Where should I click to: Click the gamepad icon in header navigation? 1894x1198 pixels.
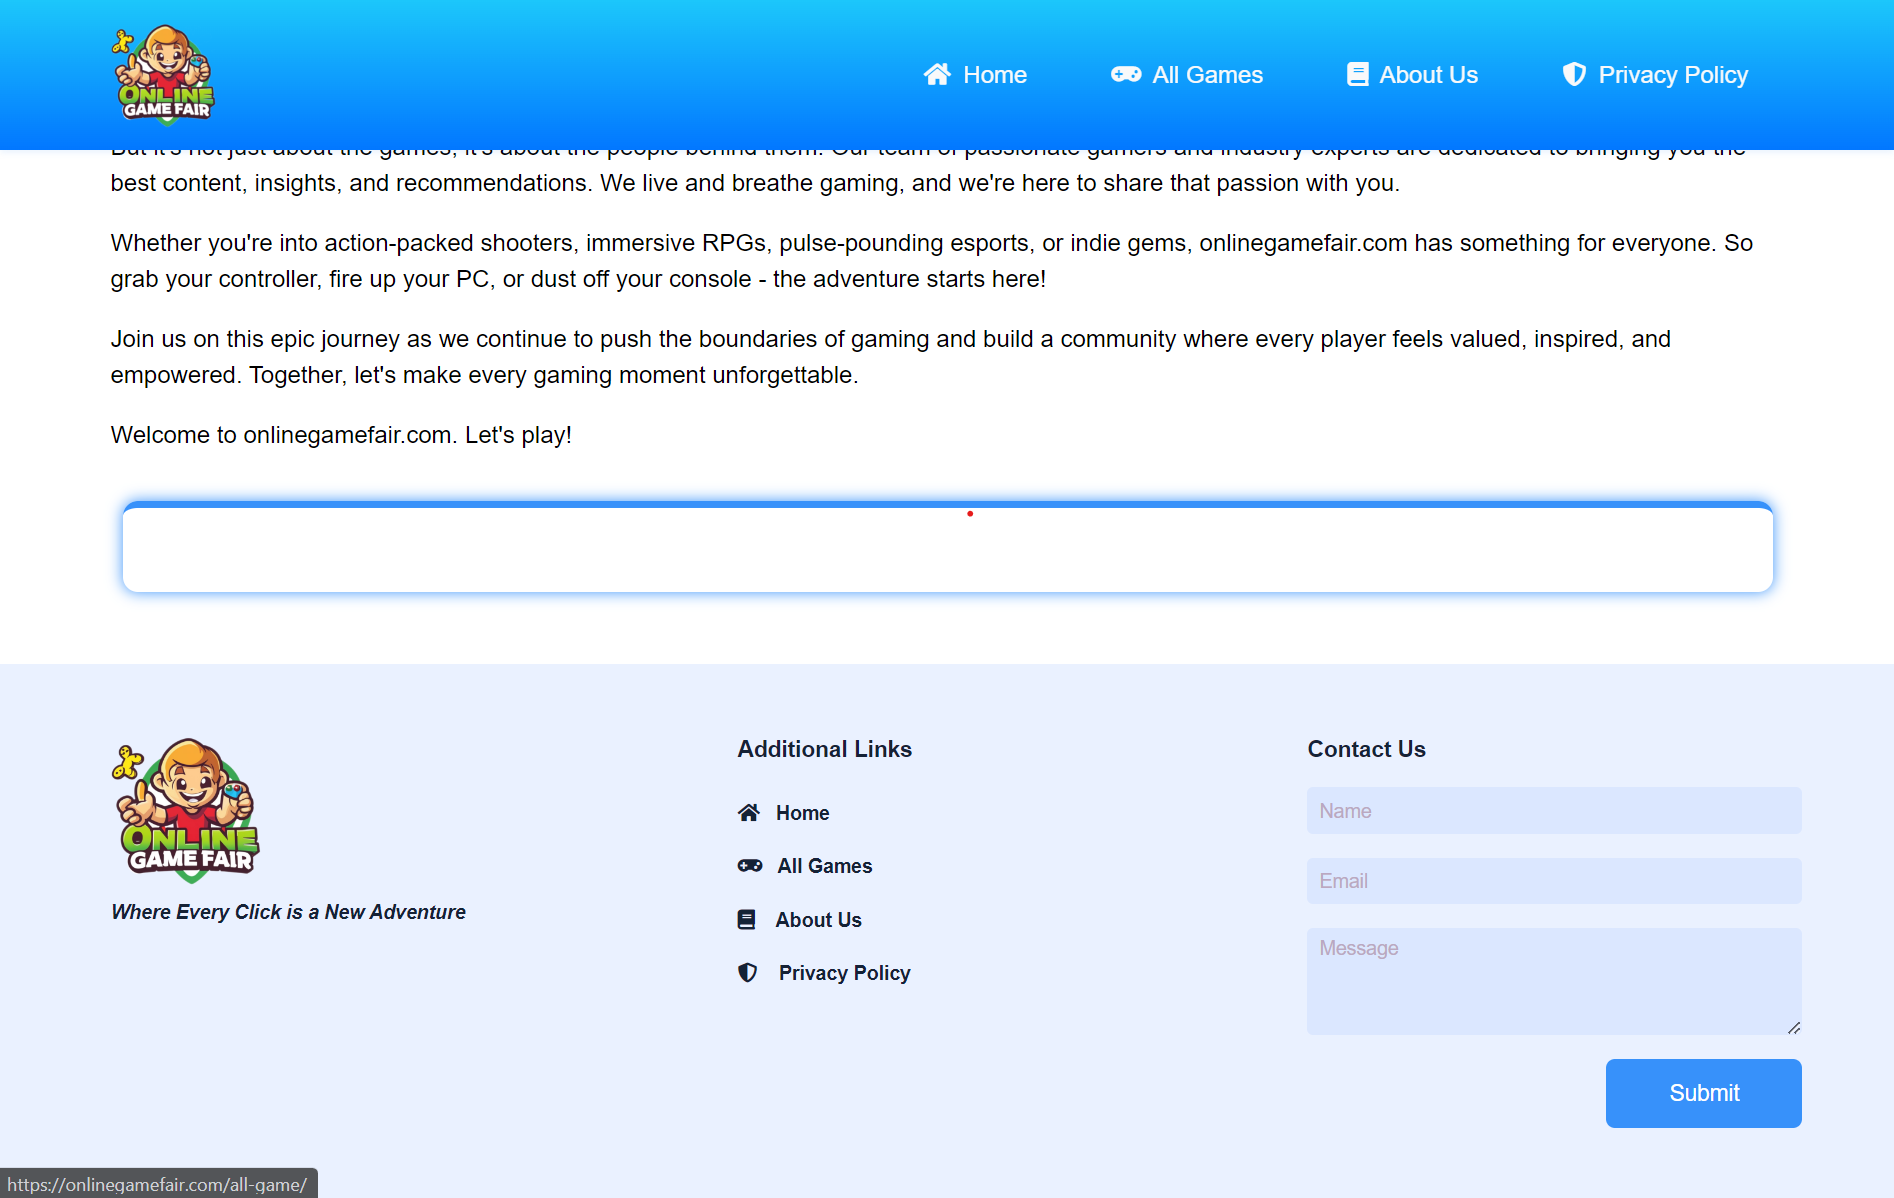[x=1126, y=75]
